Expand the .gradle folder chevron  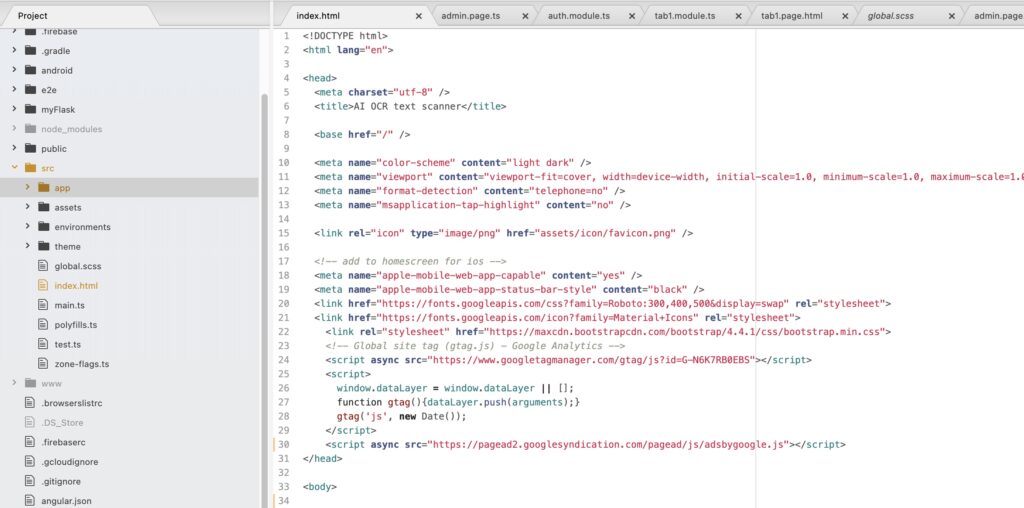[x=14, y=50]
